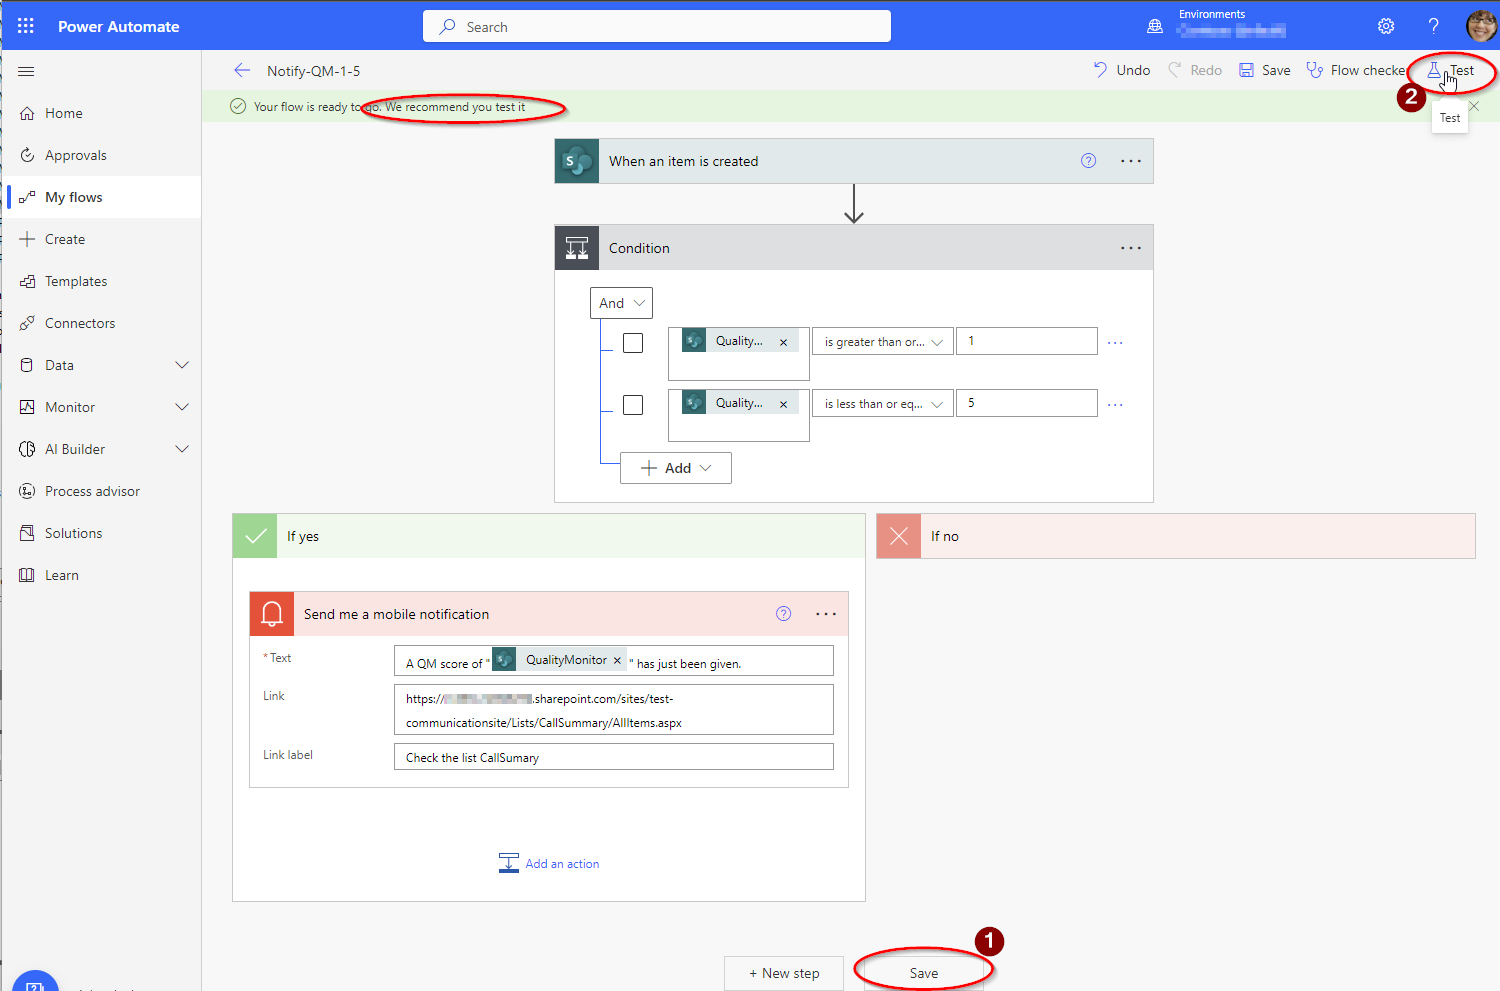Click the SharePoint trigger icon
Viewport: 1500px width, 991px height.
[577, 161]
